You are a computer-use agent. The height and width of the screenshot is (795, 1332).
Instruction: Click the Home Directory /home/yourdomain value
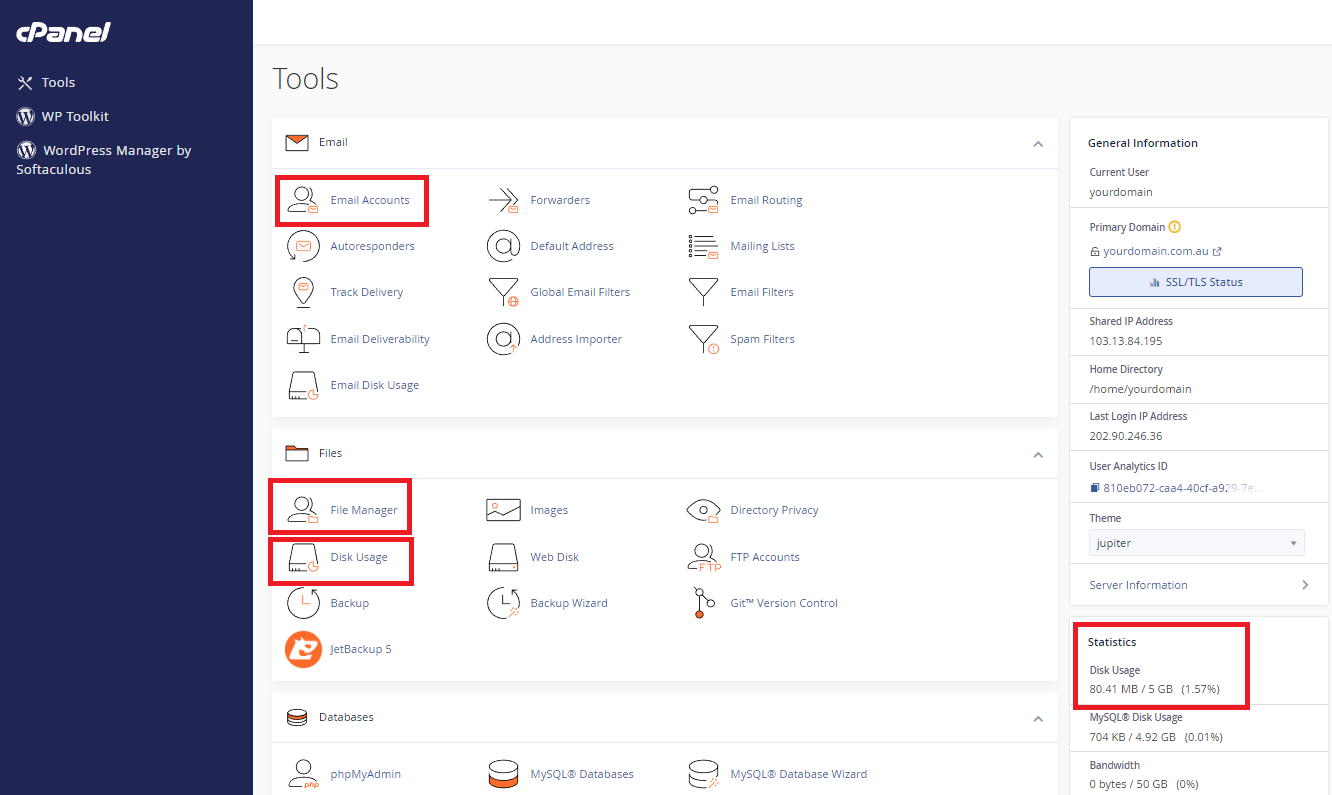[x=1140, y=389]
